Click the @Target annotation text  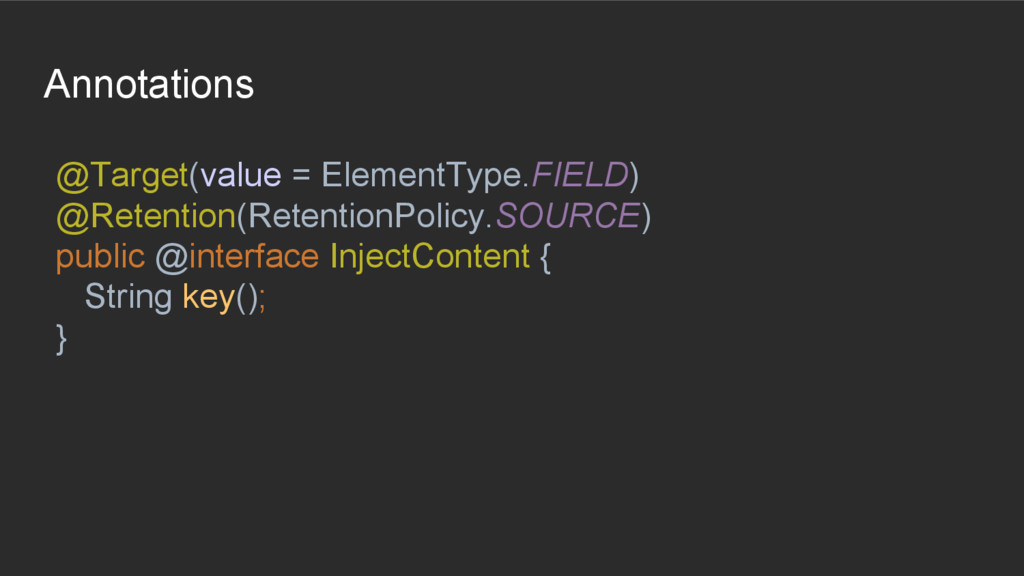(x=122, y=176)
